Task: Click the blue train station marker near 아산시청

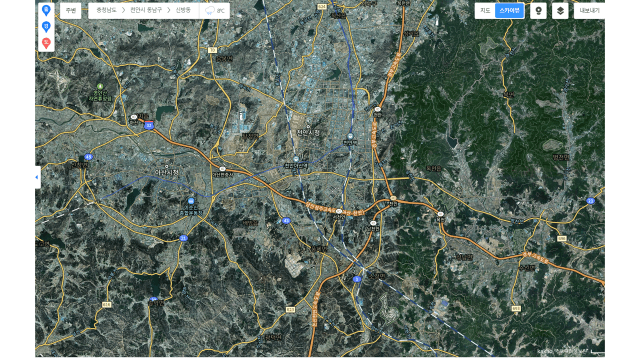Action: 191,201
